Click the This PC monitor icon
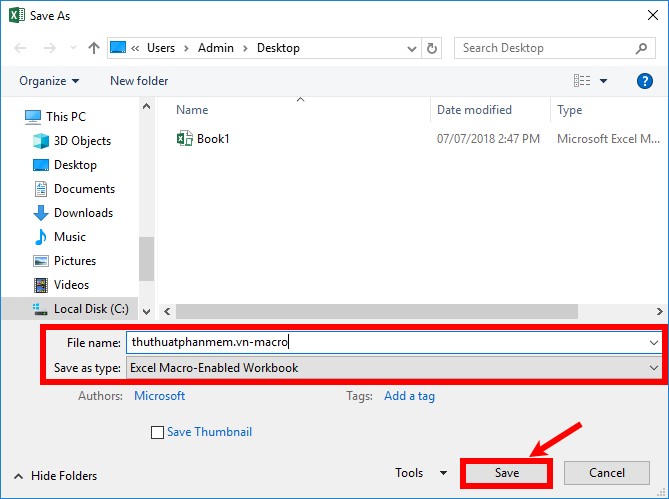The height and width of the screenshot is (499, 669). point(32,117)
